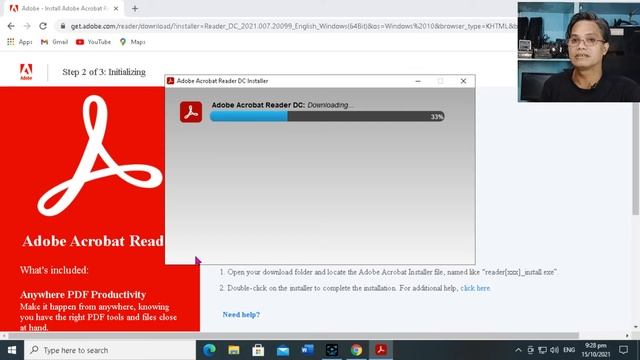
Task: Open network status tray icon
Action: (542, 350)
